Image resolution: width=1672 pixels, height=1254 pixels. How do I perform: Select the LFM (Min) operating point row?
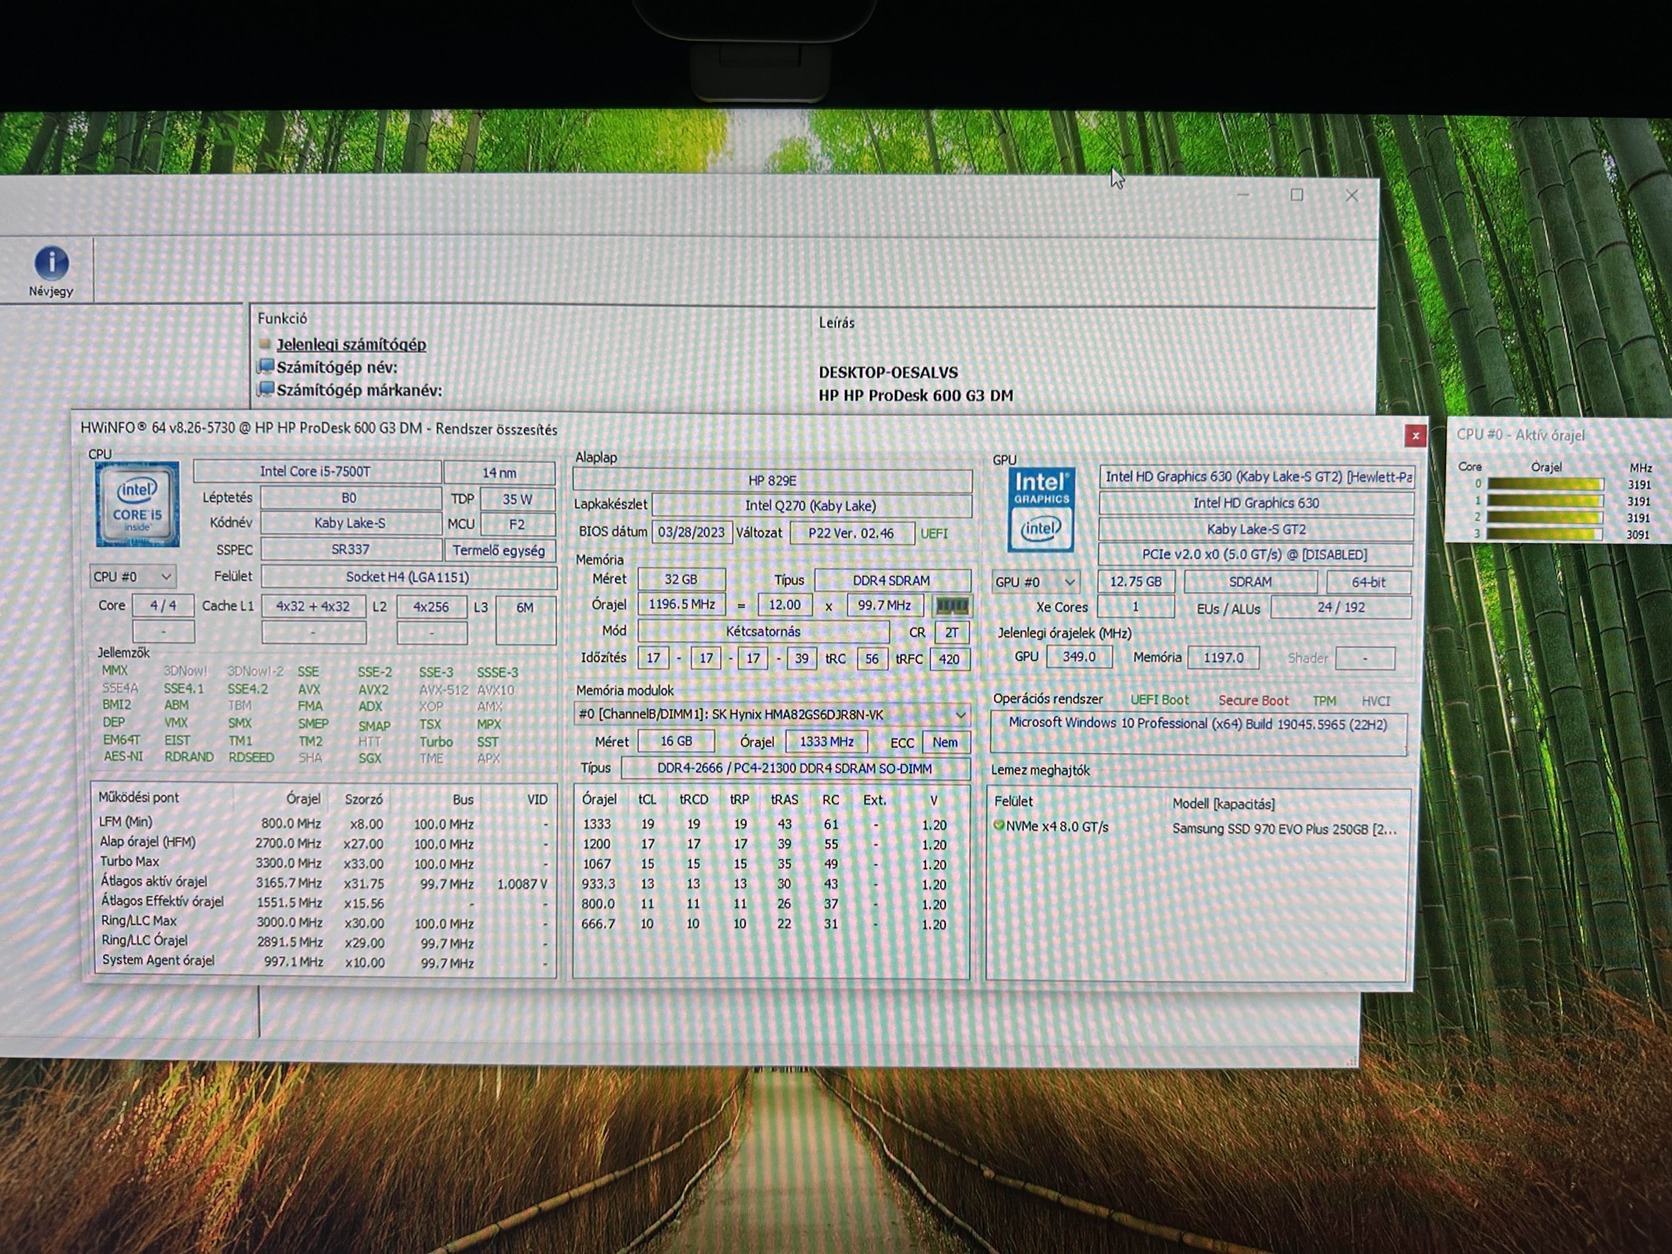[x=324, y=823]
